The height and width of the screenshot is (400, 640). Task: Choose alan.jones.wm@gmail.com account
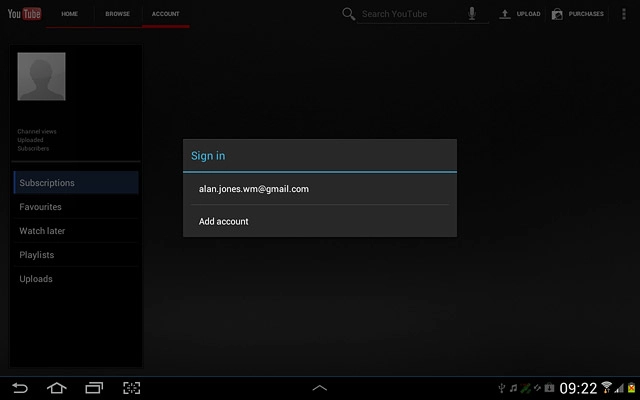[319, 189]
